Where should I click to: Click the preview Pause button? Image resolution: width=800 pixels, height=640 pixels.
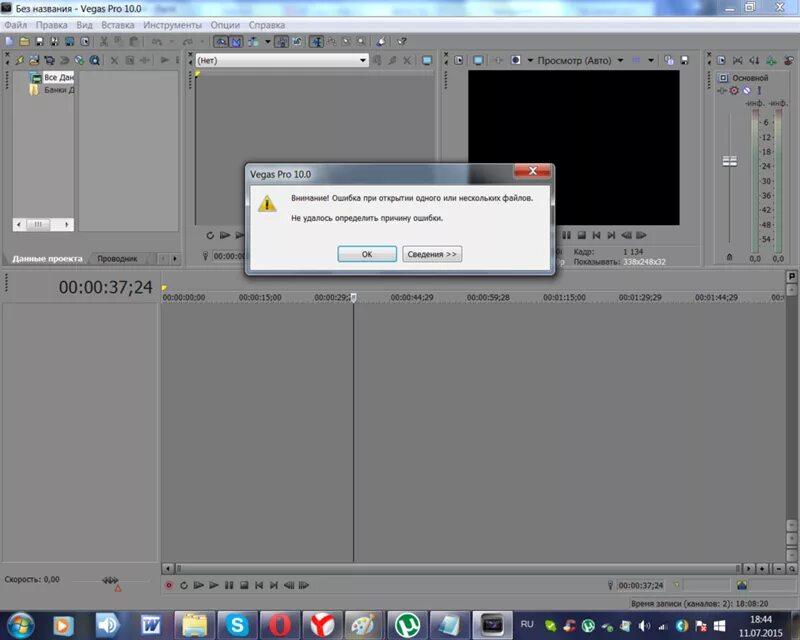tap(566, 235)
